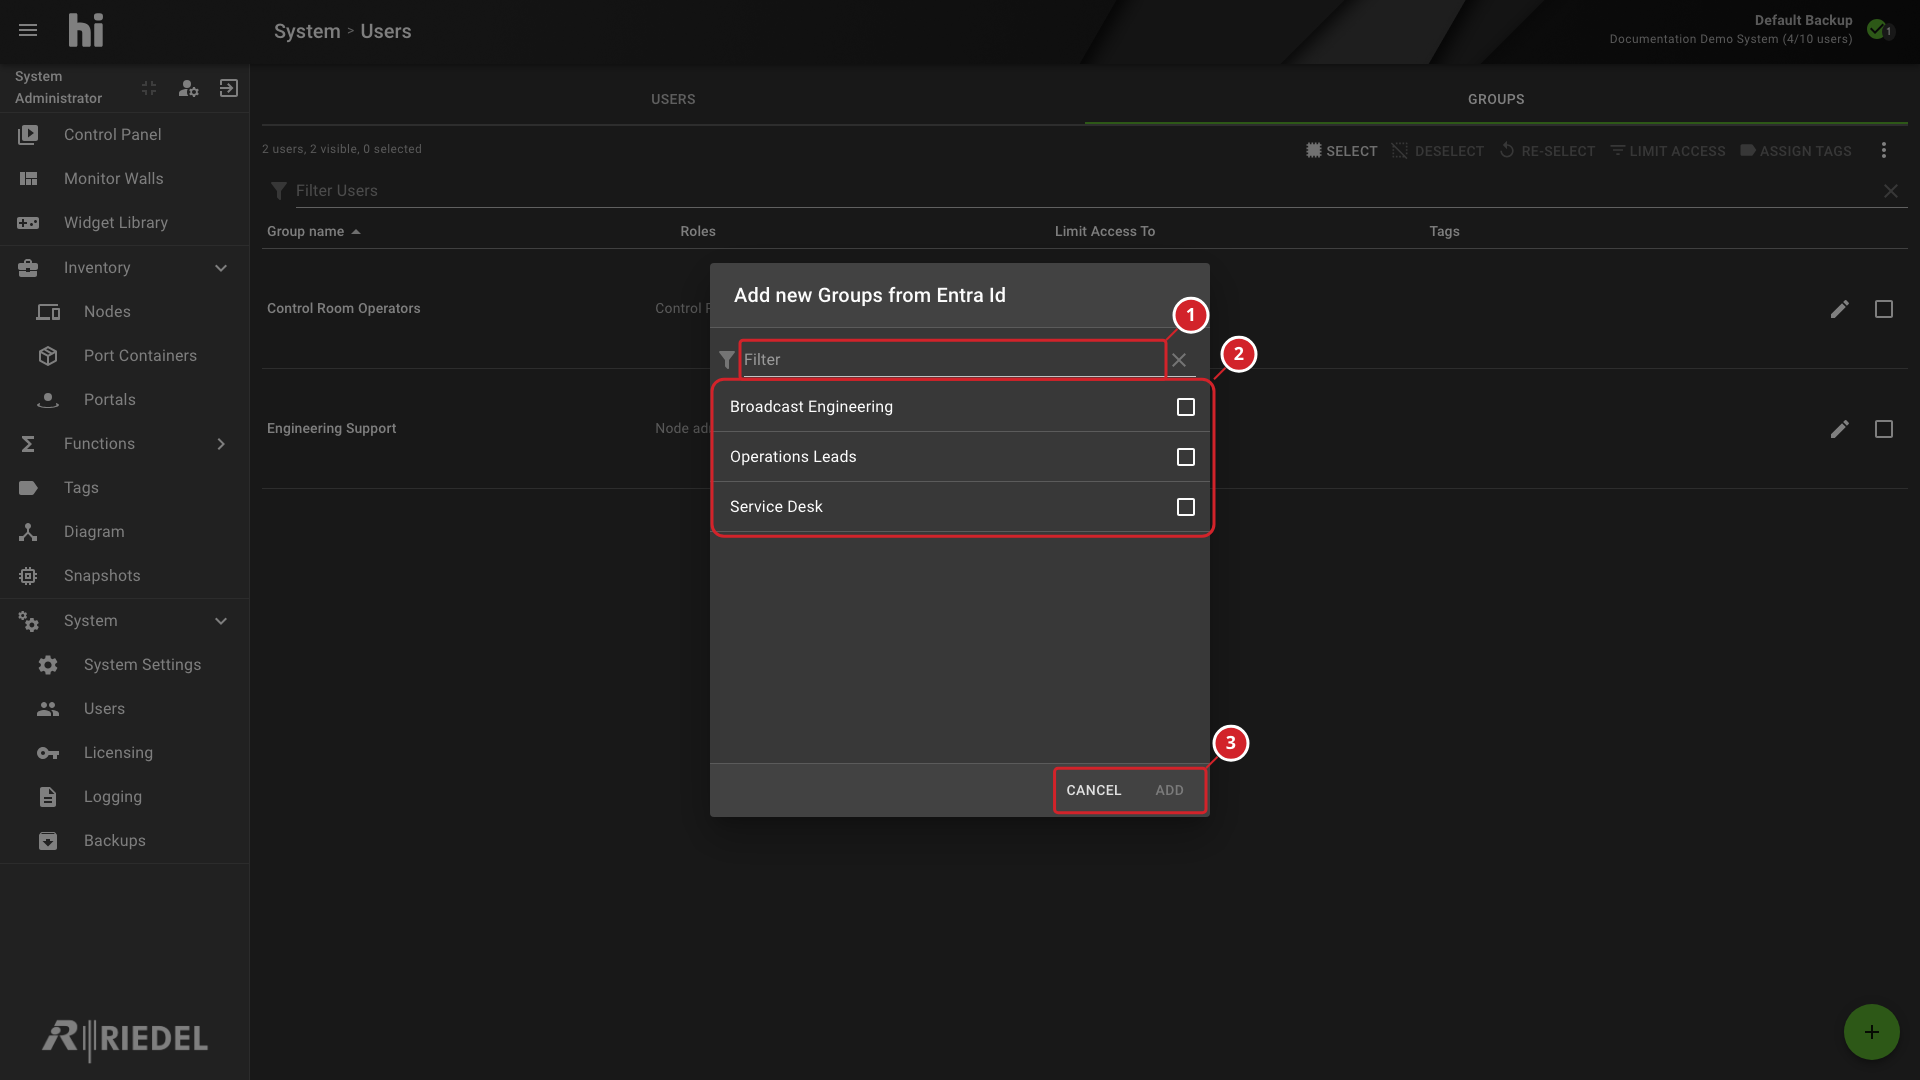Viewport: 1920px width, 1080px height.
Task: Navigate to Portals
Action: [x=124, y=399]
